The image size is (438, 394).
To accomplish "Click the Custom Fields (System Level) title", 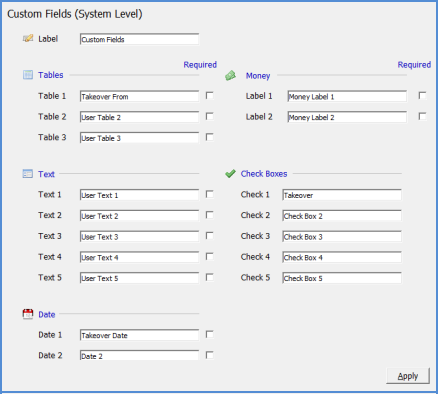I will [75, 14].
